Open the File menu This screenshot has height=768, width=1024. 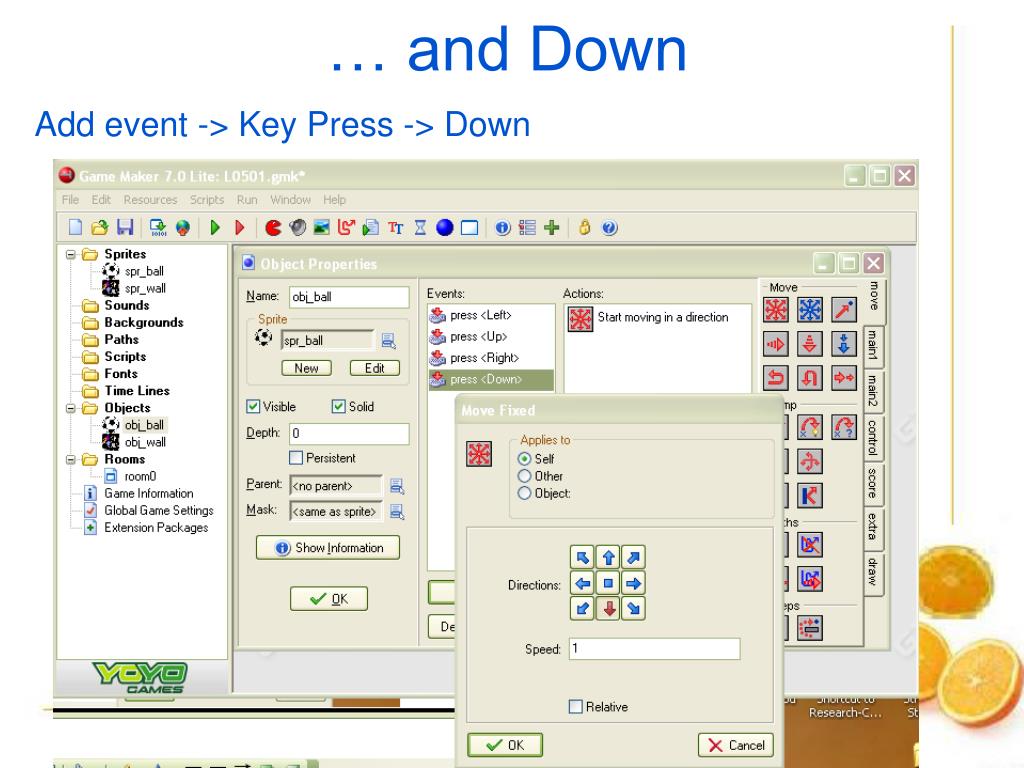[70, 199]
